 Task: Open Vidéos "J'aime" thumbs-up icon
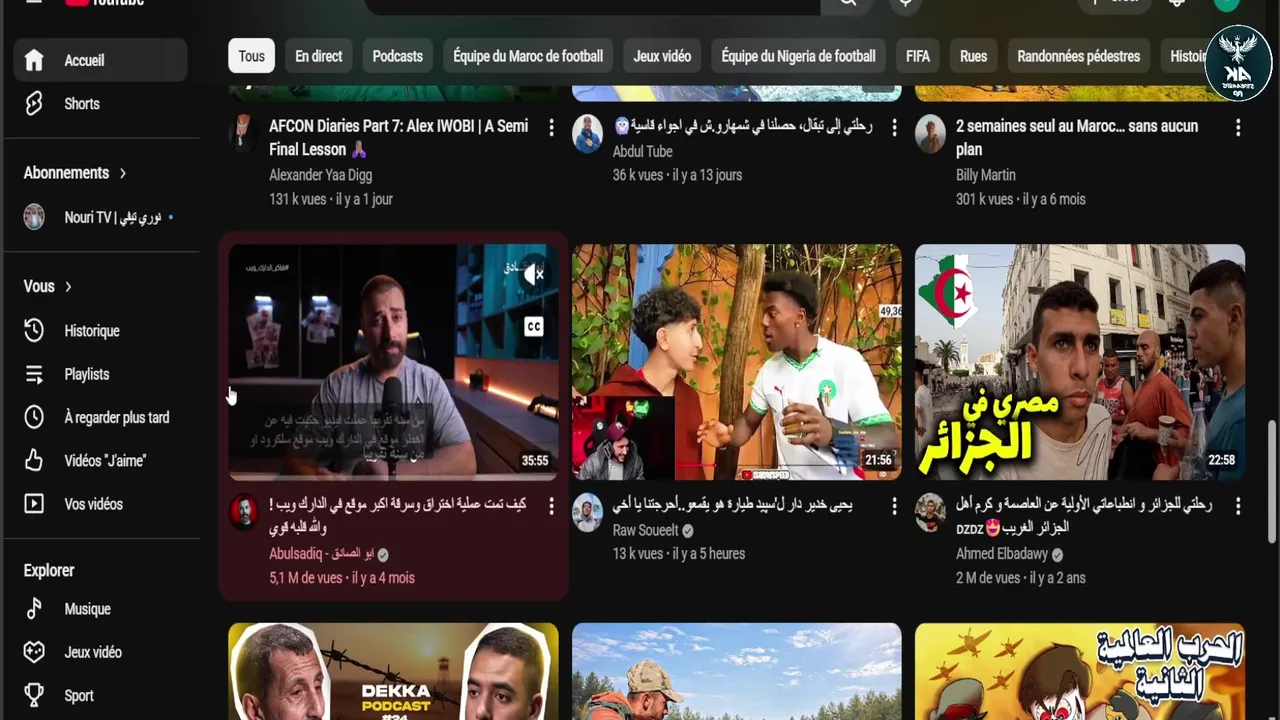click(x=34, y=460)
